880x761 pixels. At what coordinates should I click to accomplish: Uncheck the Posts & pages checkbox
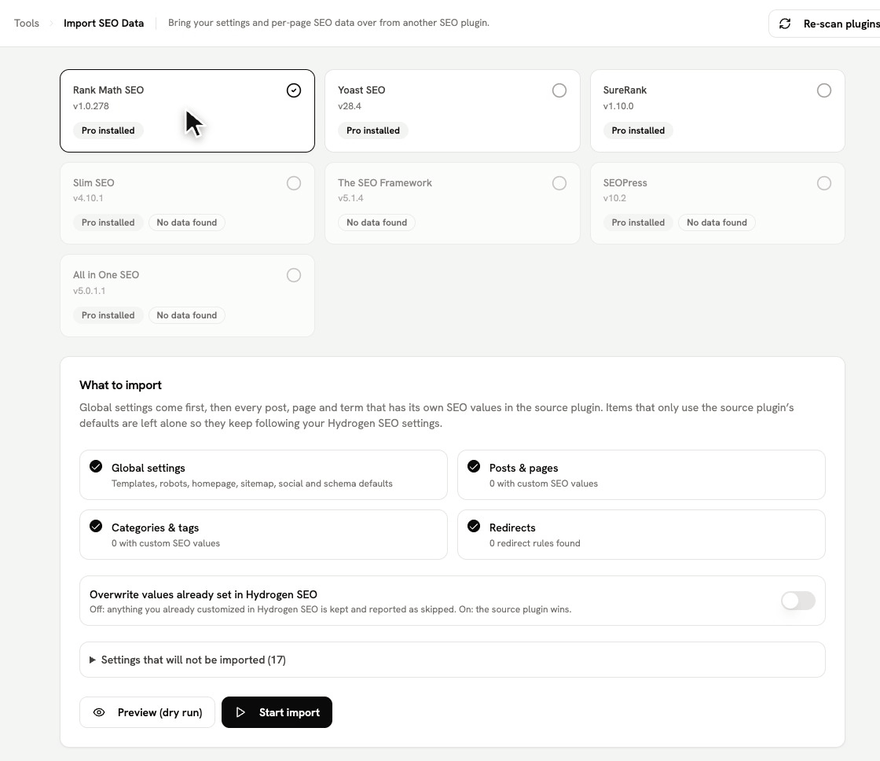click(x=474, y=466)
